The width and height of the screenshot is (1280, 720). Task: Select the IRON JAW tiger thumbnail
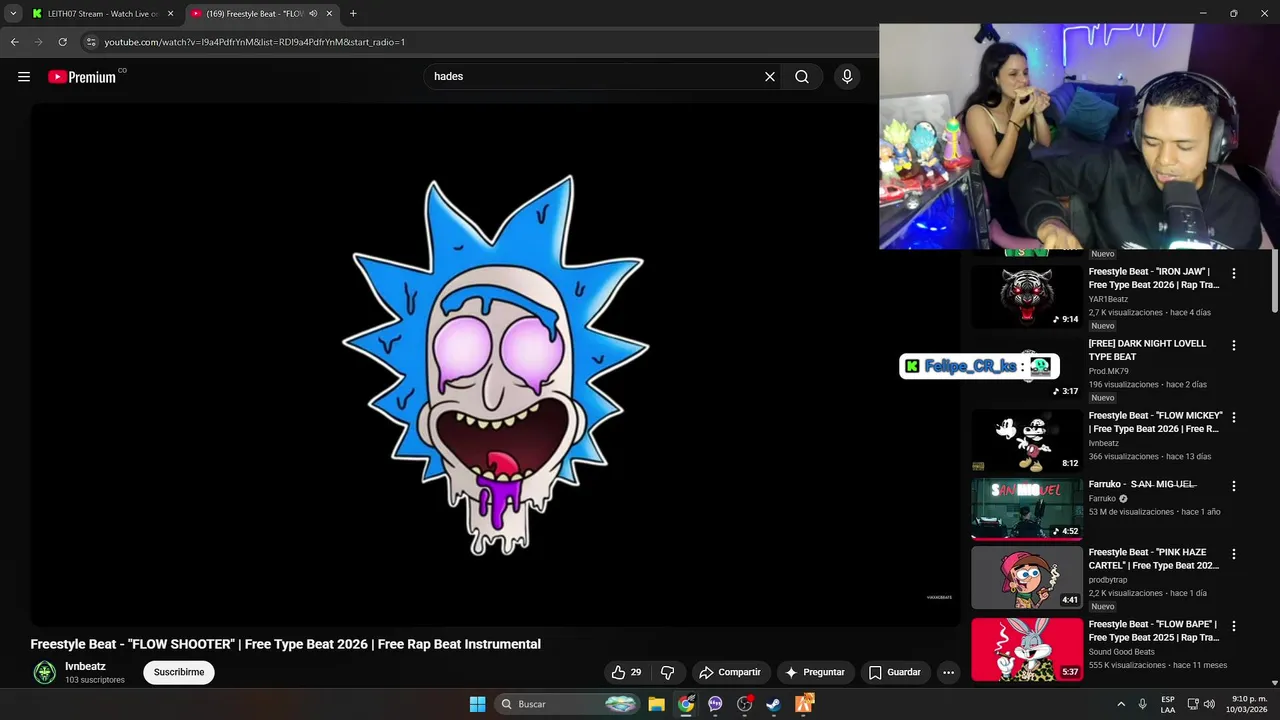(1027, 296)
